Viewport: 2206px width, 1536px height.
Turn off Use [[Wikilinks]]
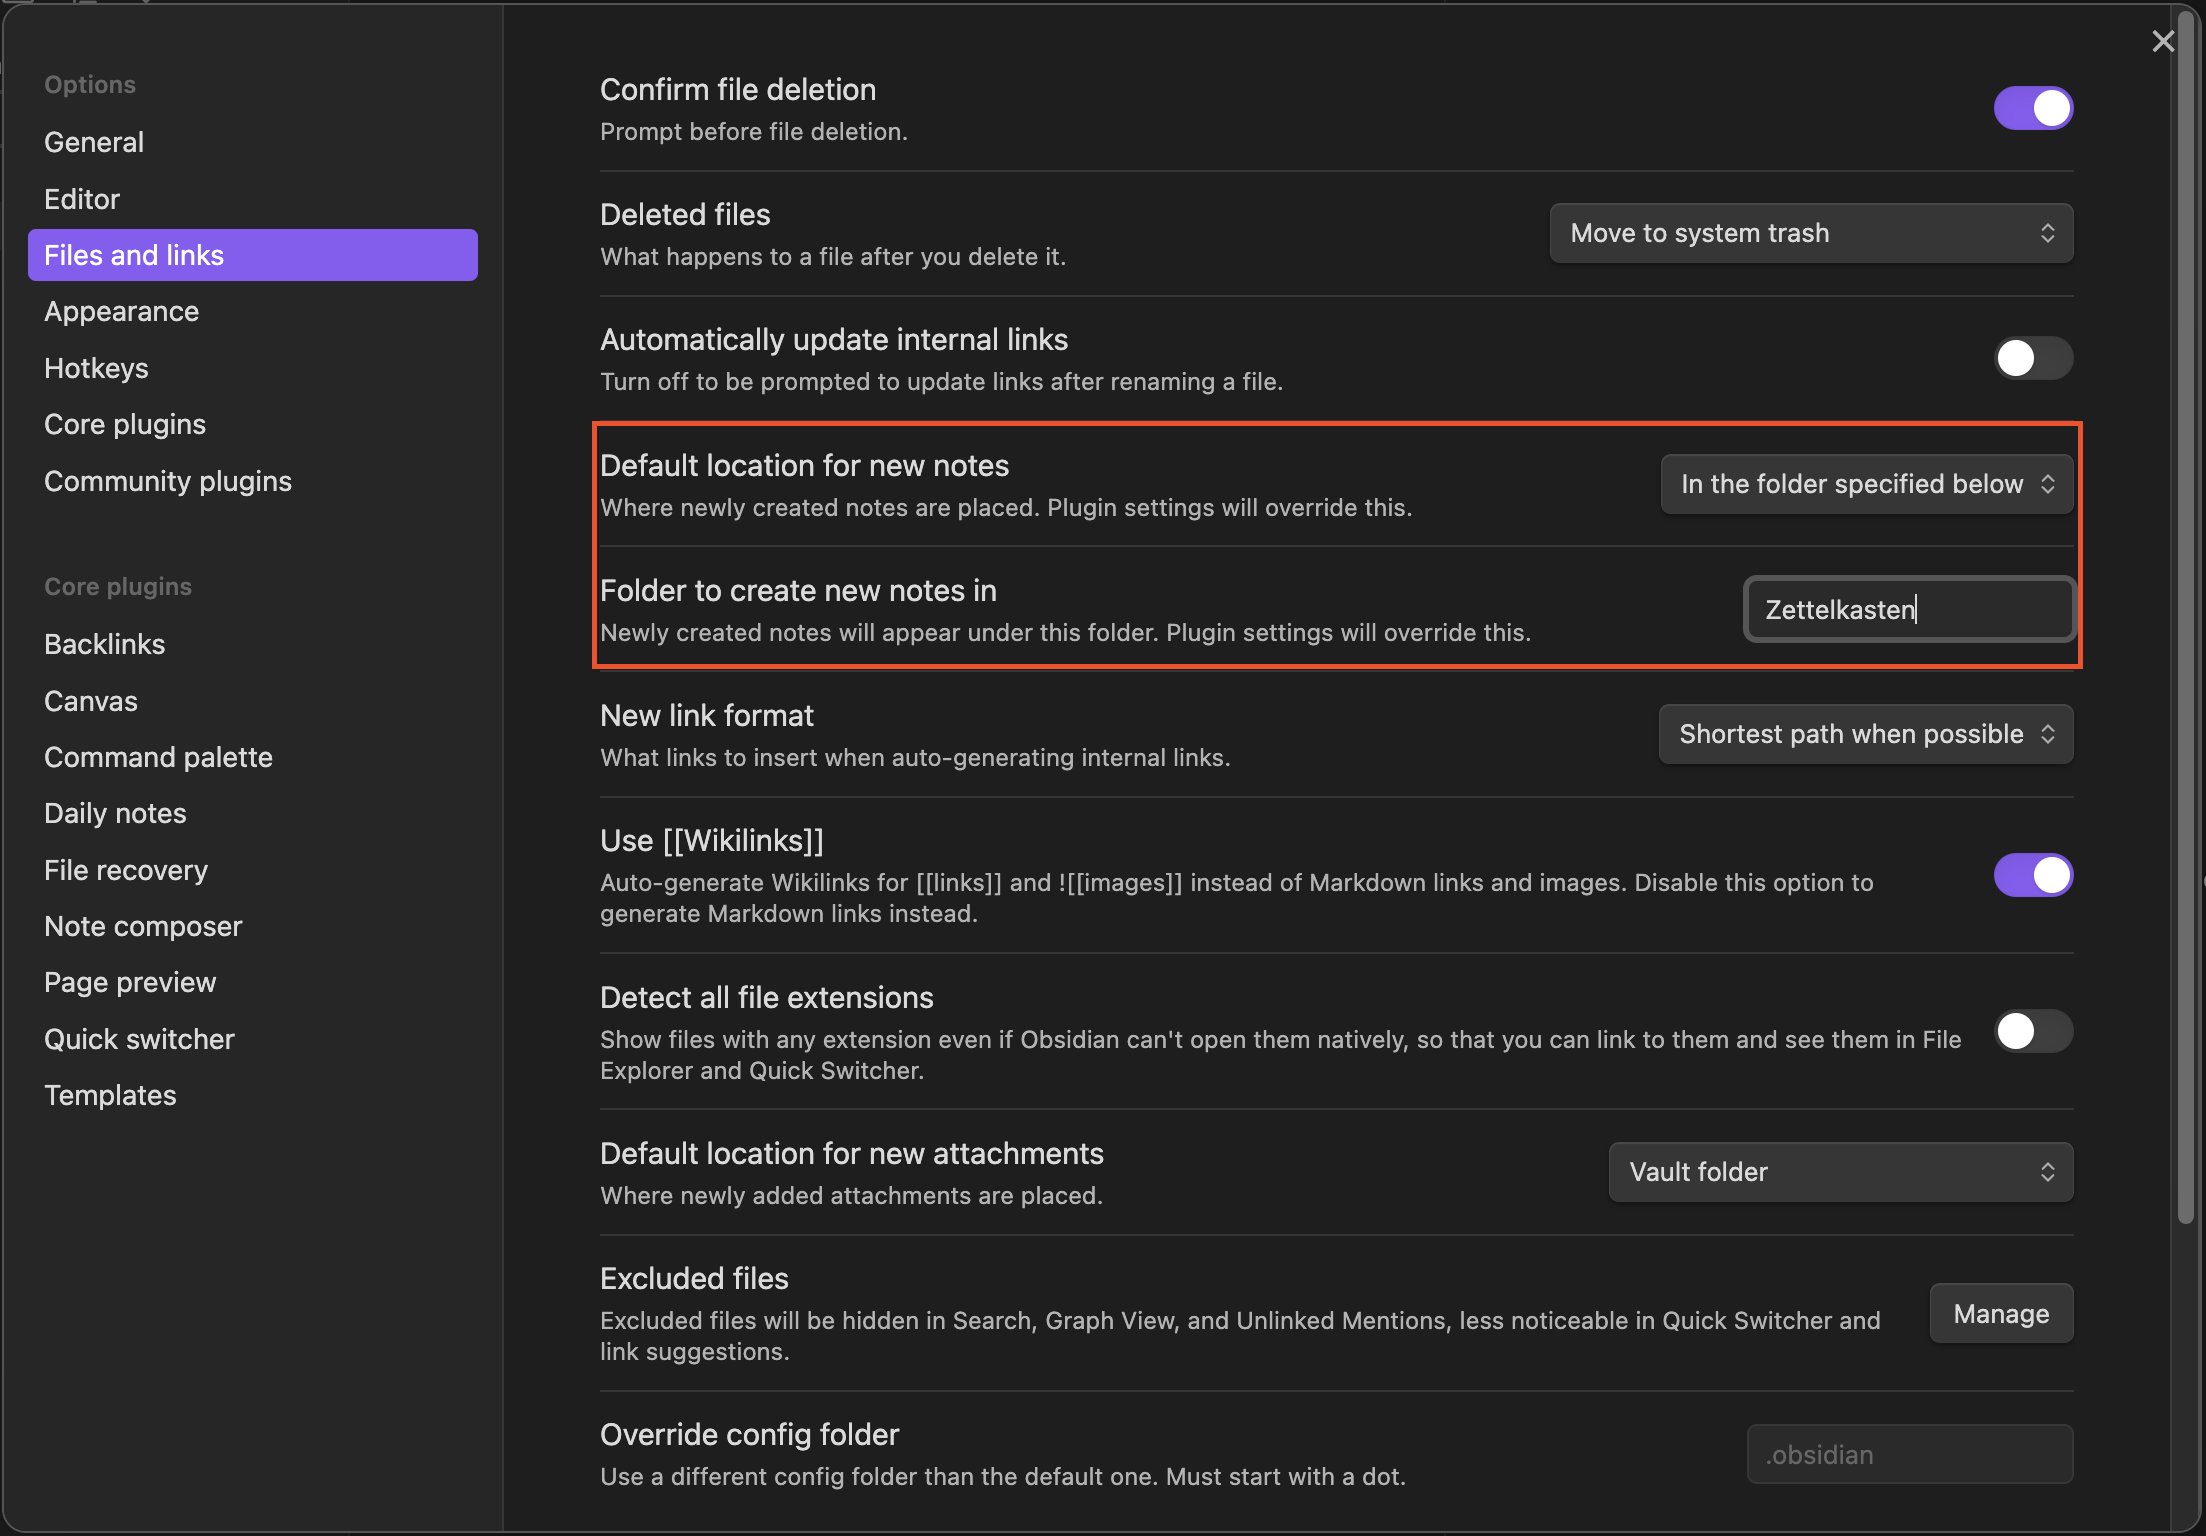coord(2033,875)
